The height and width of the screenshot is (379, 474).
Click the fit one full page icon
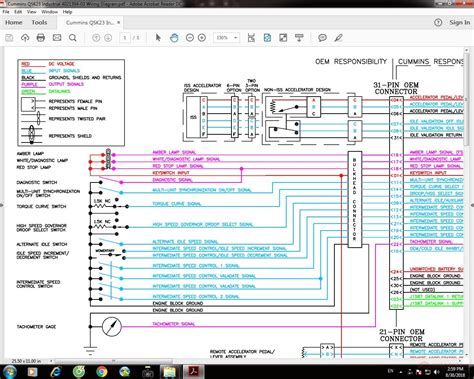tap(267, 38)
